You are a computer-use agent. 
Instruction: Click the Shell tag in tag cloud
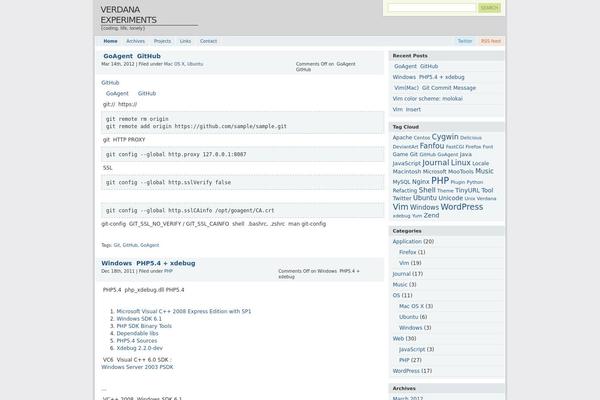pos(427,190)
